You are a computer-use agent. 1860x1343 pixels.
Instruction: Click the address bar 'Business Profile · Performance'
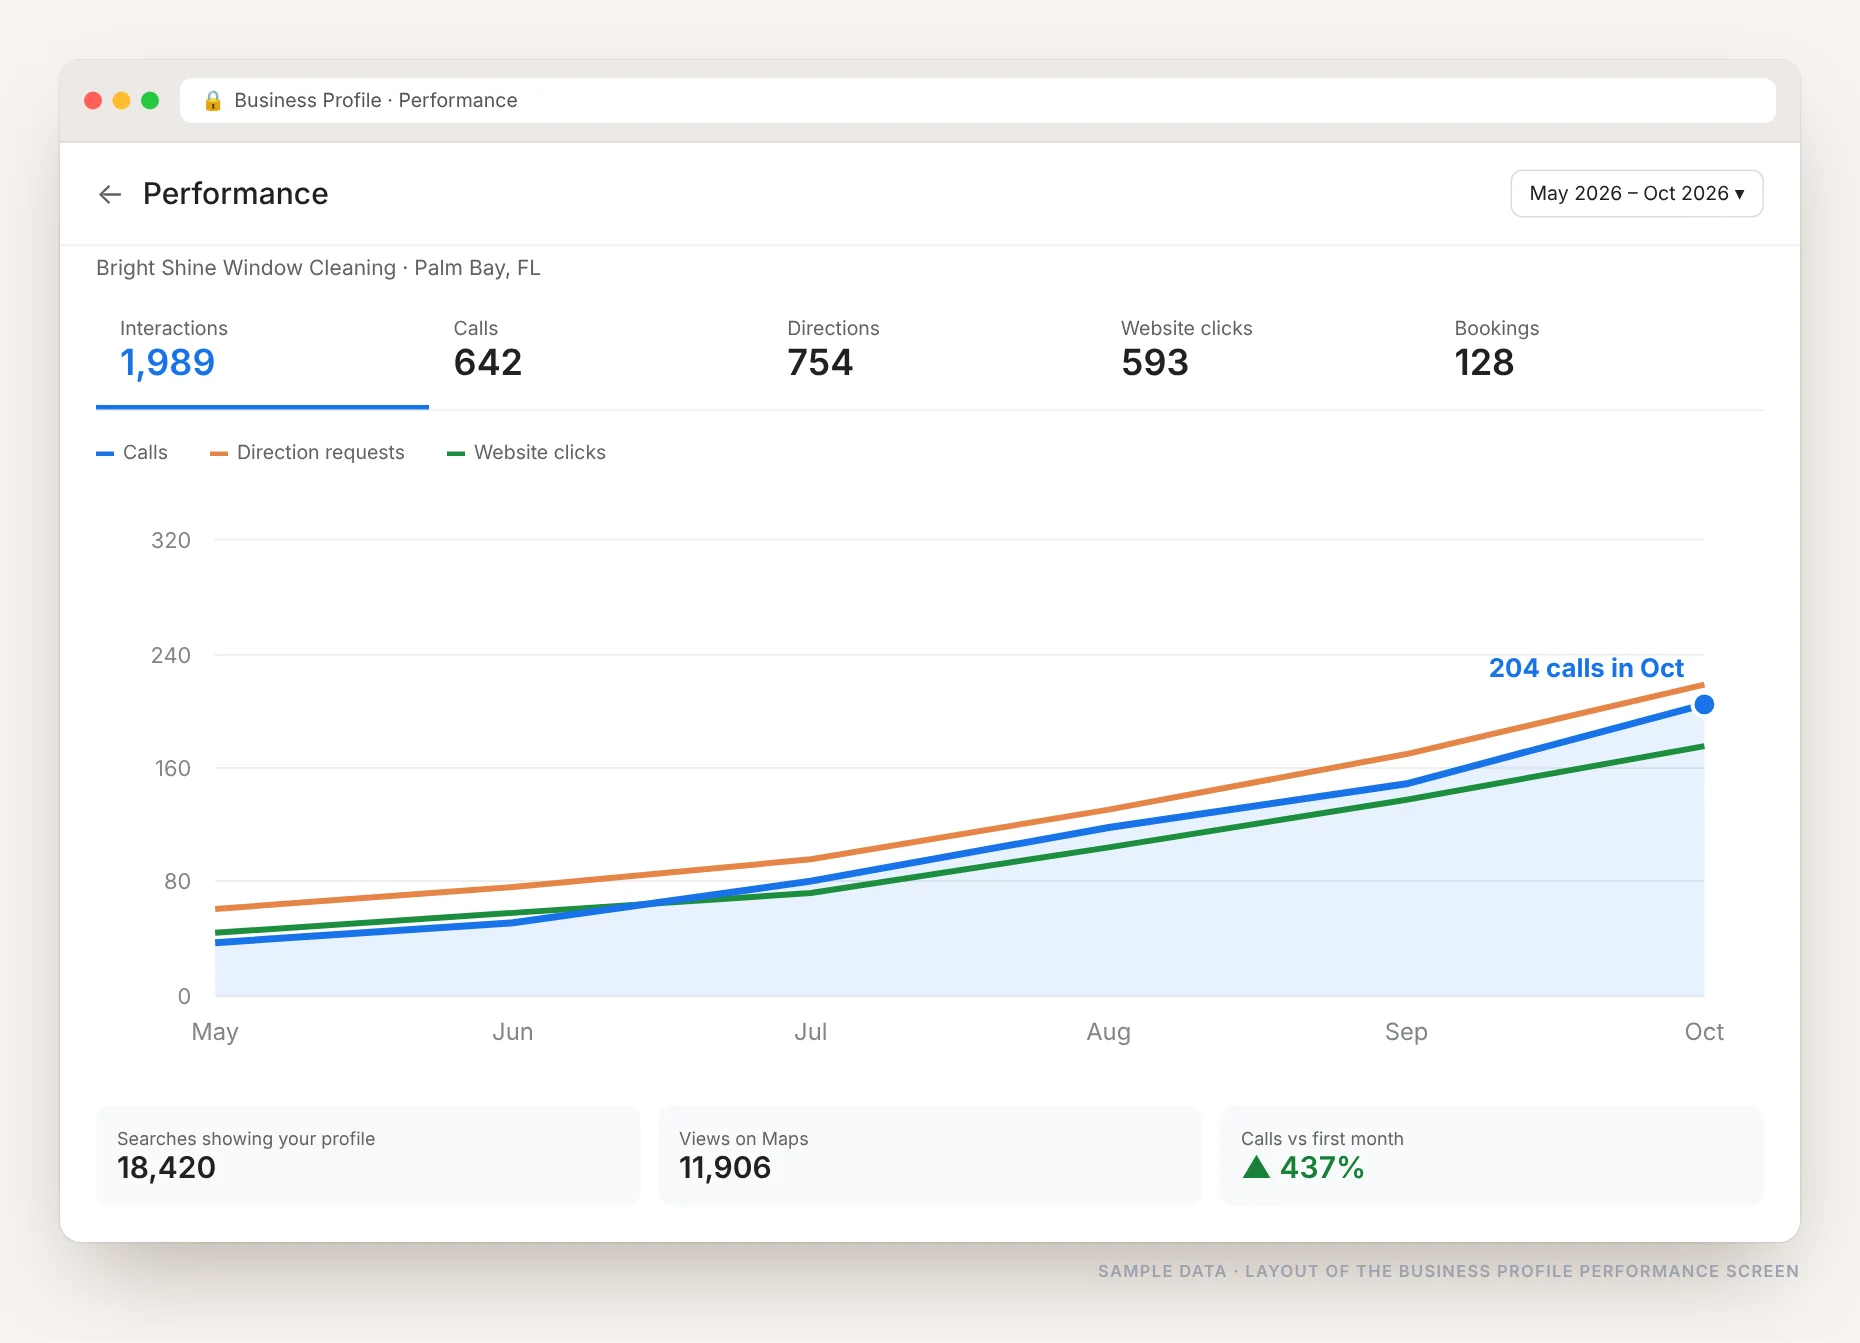pyautogui.click(x=978, y=100)
